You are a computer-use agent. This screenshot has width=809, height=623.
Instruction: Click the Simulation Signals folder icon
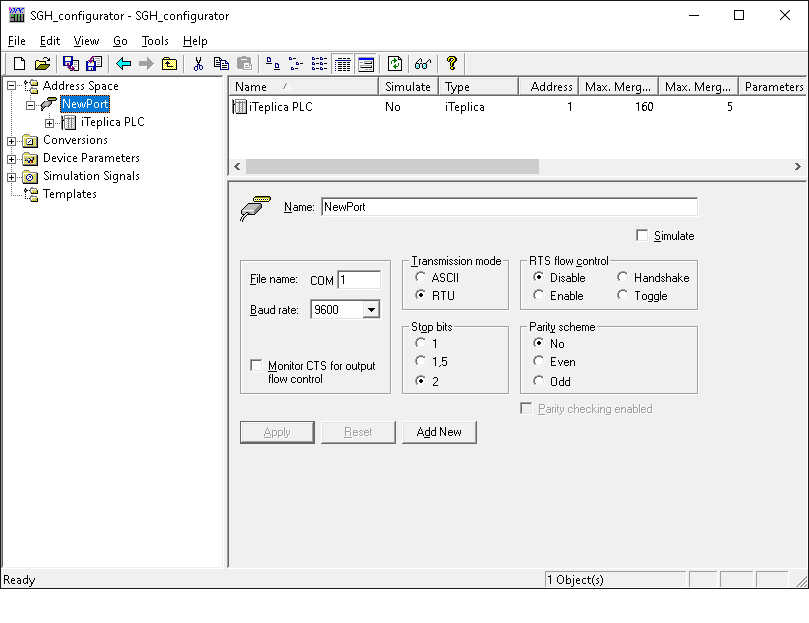point(30,177)
